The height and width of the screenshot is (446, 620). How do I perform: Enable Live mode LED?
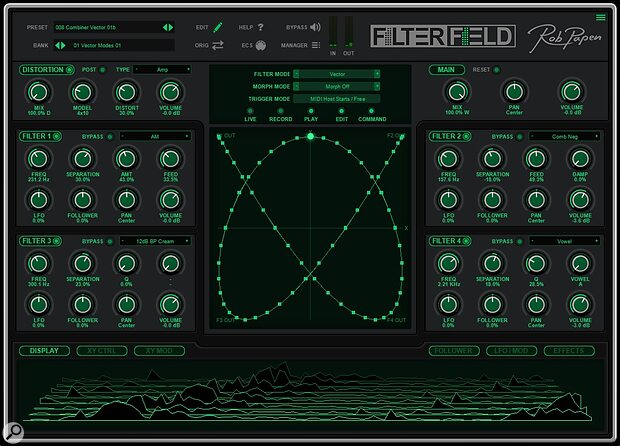(250, 111)
